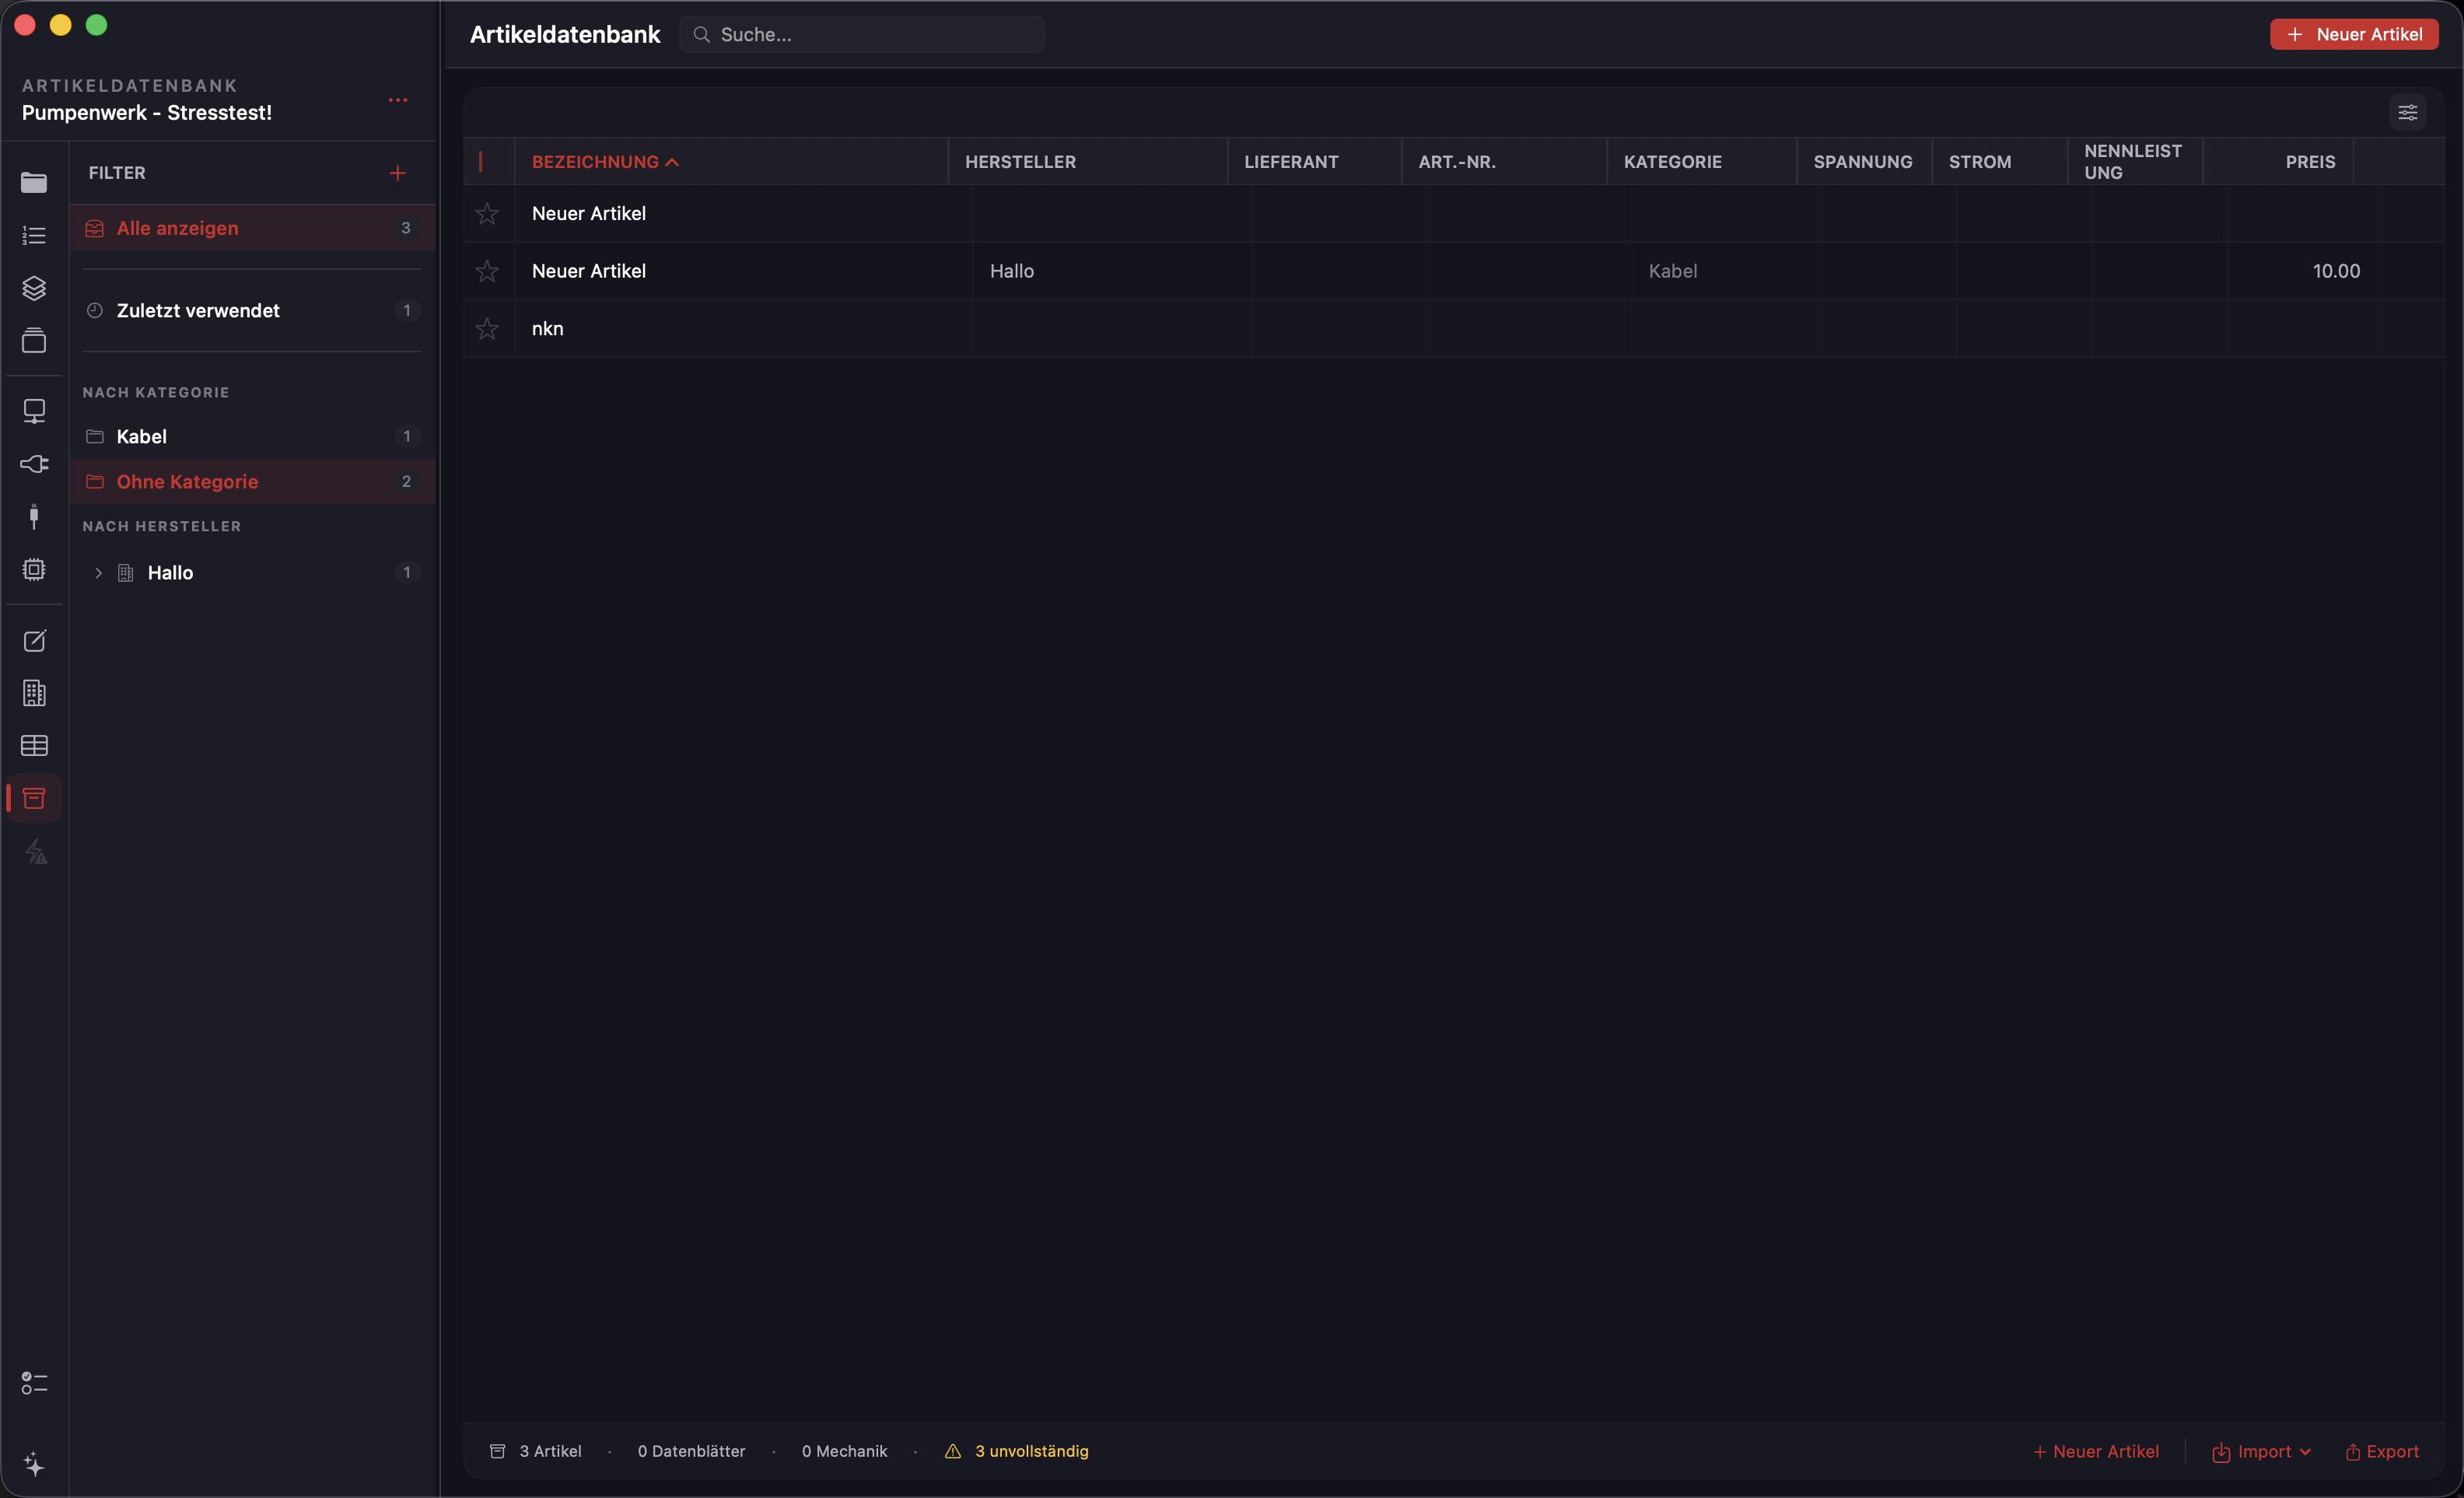Open the stacked cards icon in sidebar
Screen dimensions: 2464x1498
34,340
